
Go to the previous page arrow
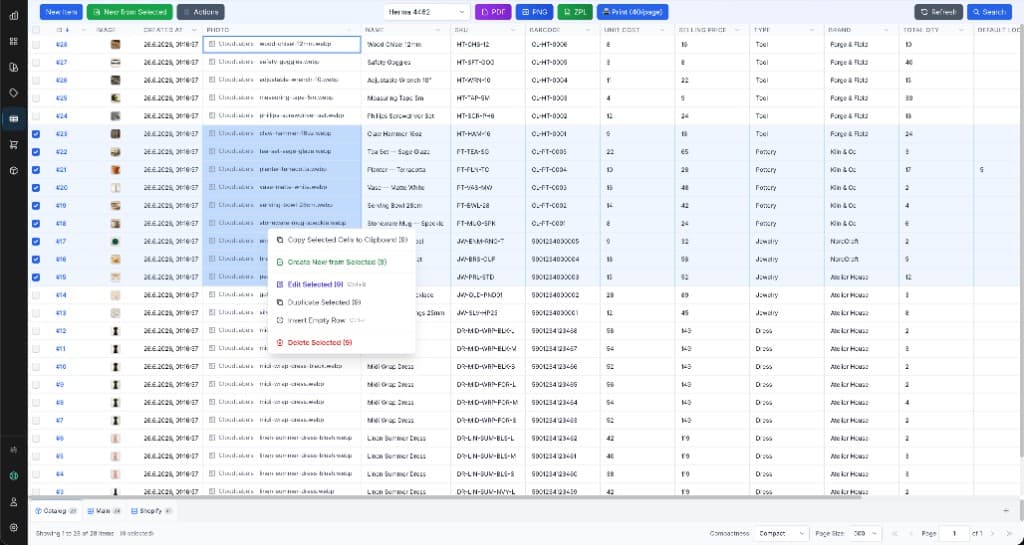[910, 533]
